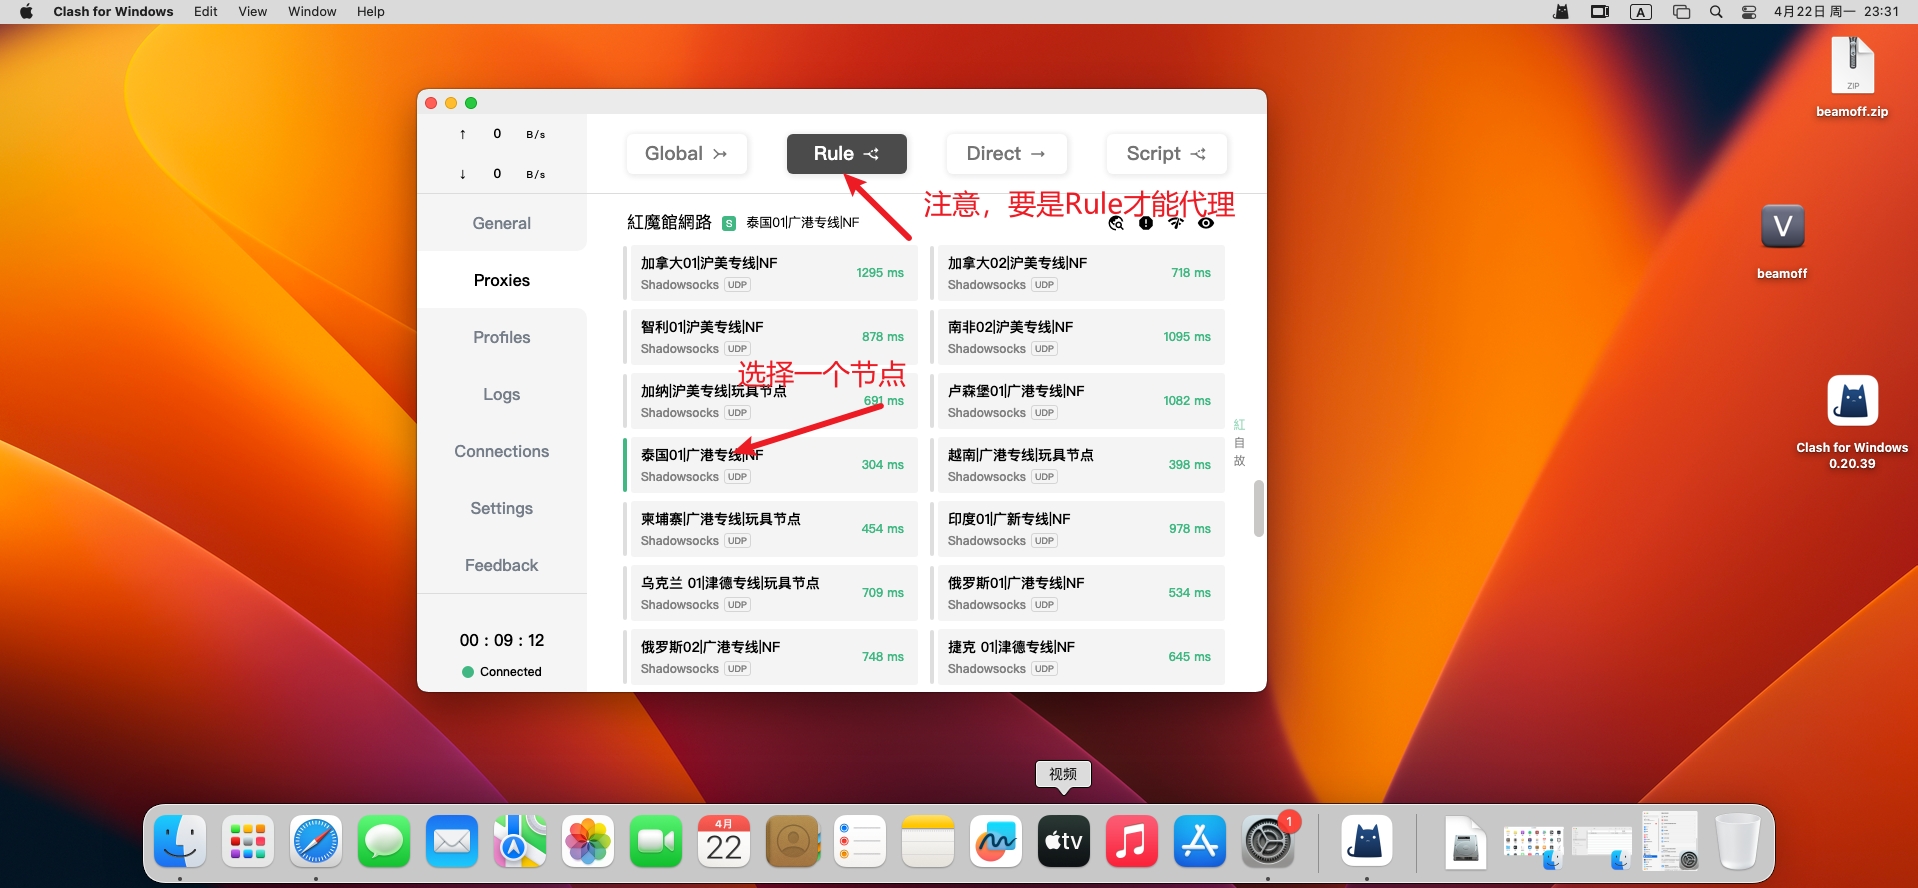Viewport: 1918px width, 888px height.
Task: Click the Clash cat icon in menu bar
Action: (1561, 12)
